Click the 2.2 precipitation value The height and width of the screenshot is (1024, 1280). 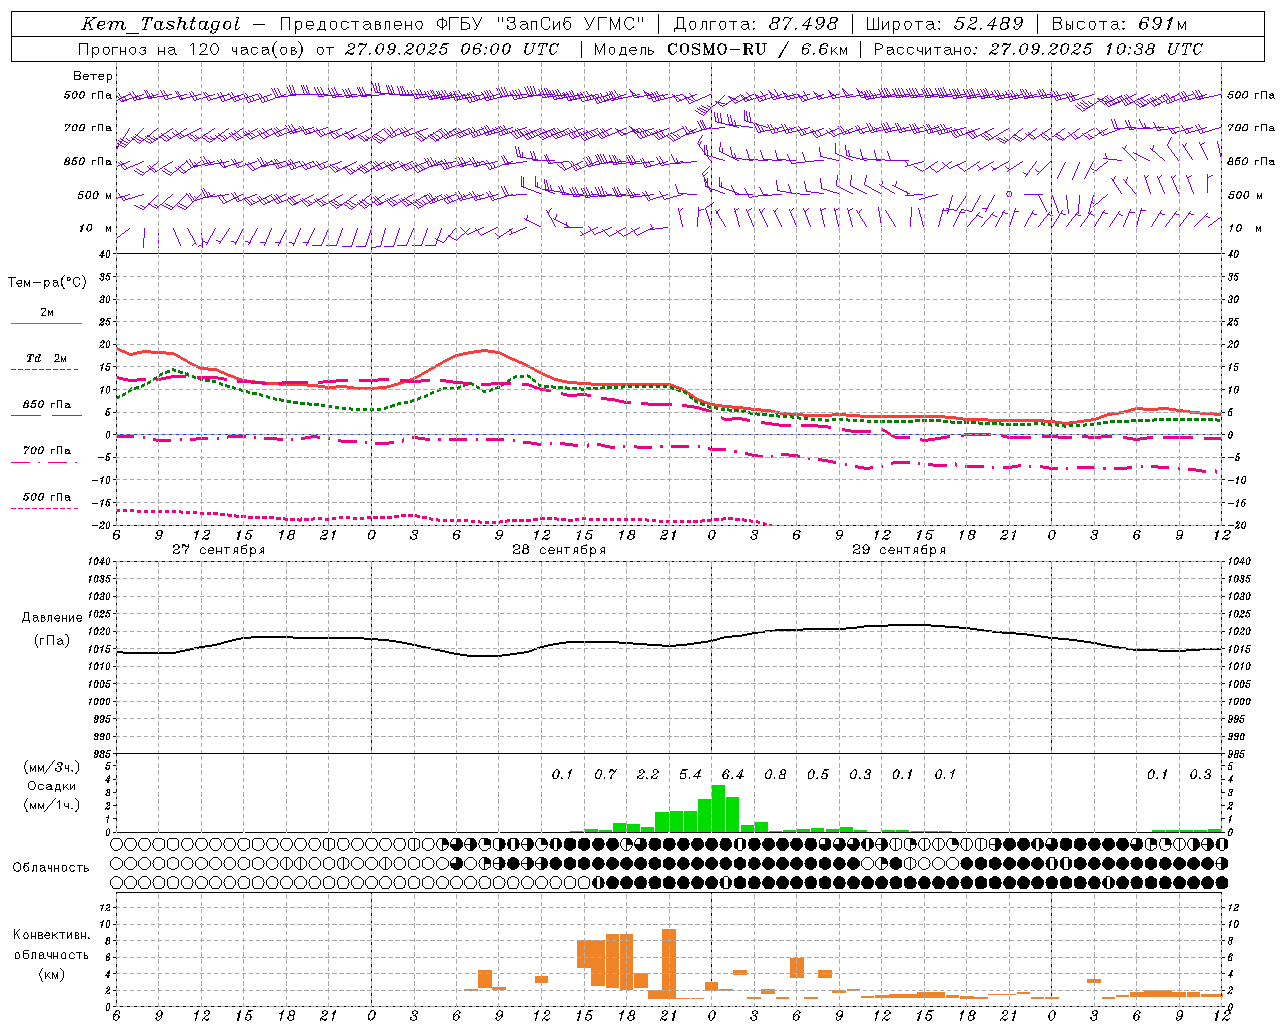point(648,774)
